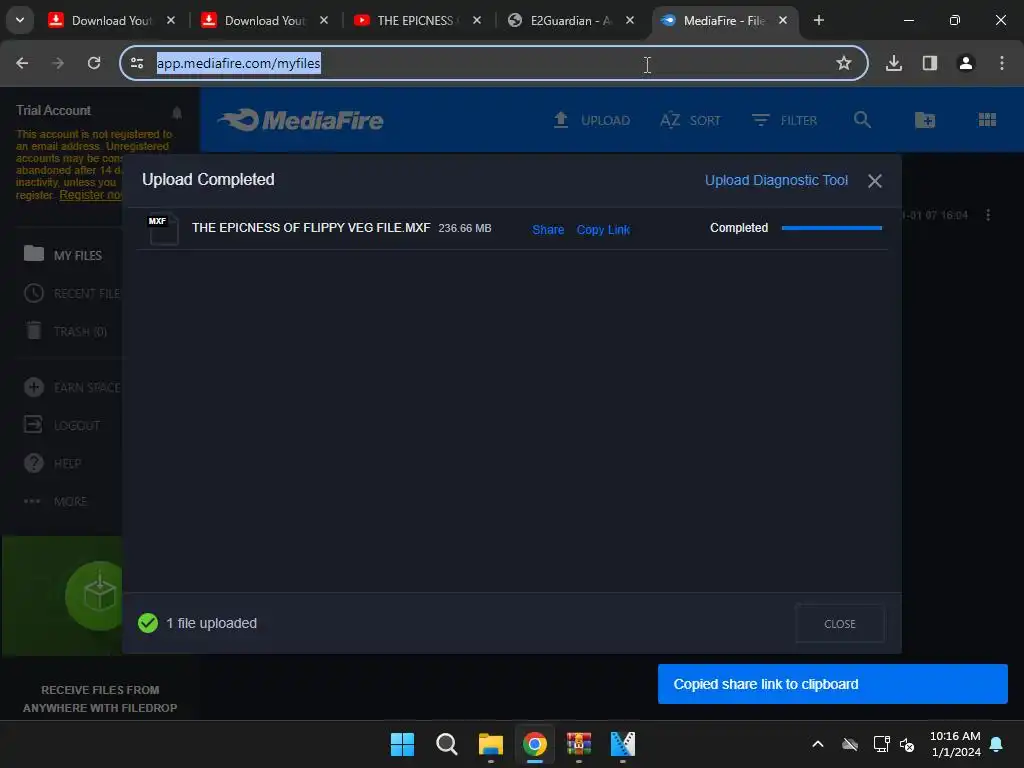The image size is (1024, 768).
Task: Open the tab search dropdown arrow
Action: [x=20, y=20]
